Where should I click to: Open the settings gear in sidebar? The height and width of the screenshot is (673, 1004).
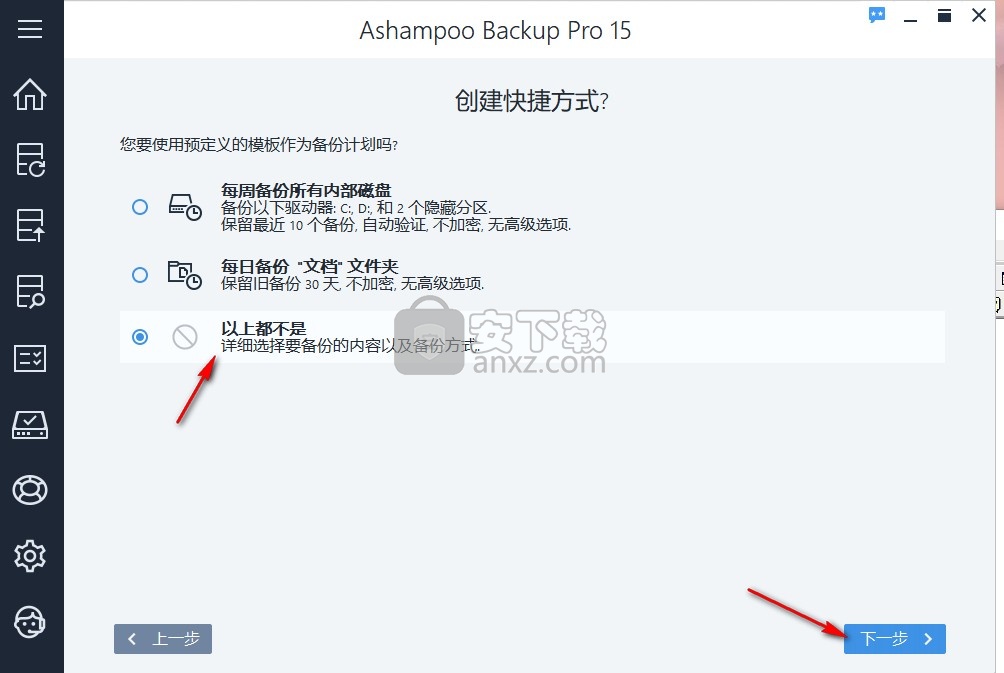[30, 556]
